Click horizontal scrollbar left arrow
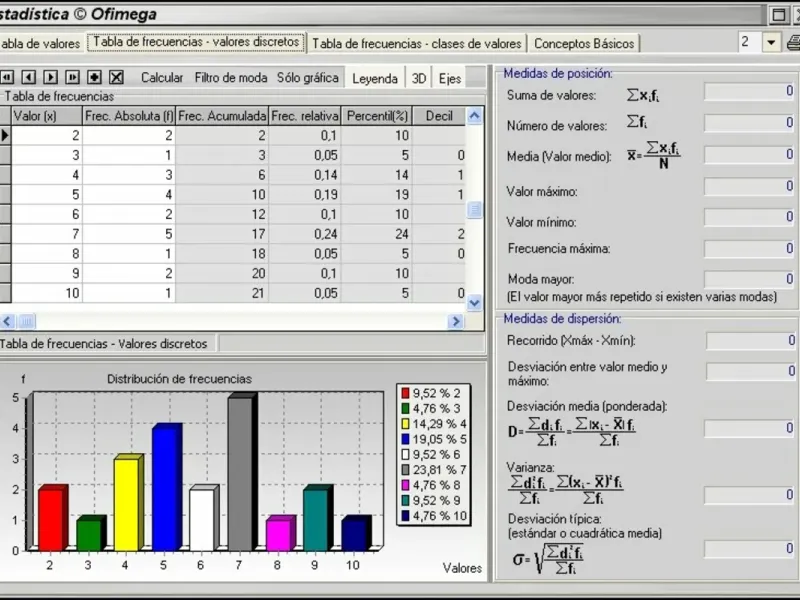The height and width of the screenshot is (600, 800). [7, 321]
